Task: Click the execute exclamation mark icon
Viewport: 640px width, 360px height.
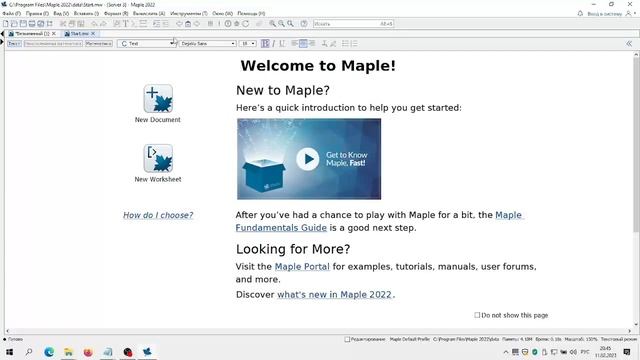Action: pyautogui.click(x=219, y=24)
